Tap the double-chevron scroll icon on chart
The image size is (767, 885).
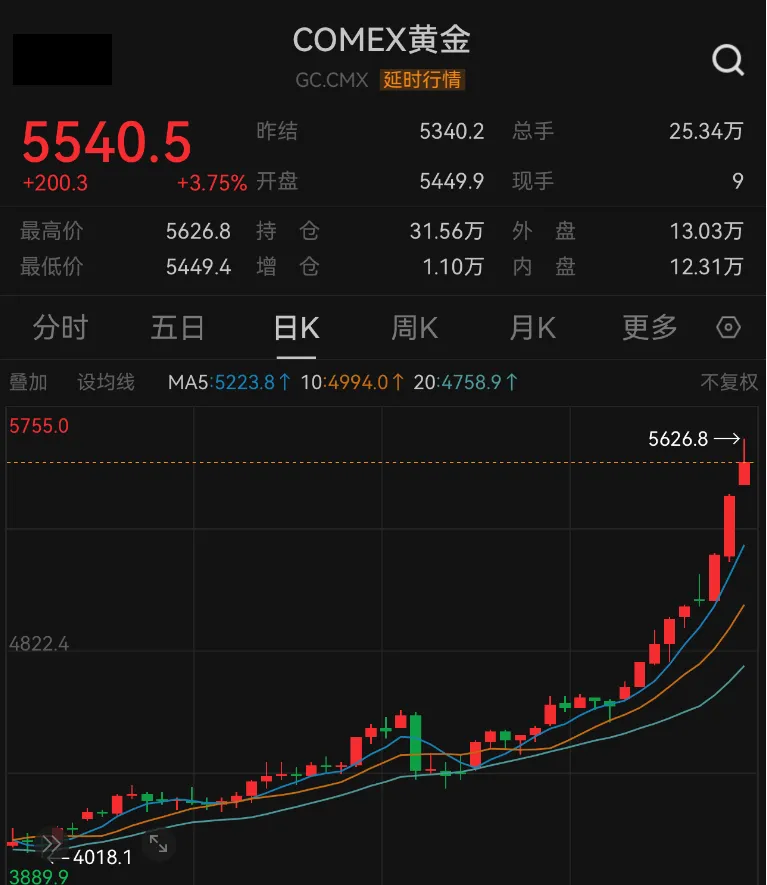click(x=51, y=844)
